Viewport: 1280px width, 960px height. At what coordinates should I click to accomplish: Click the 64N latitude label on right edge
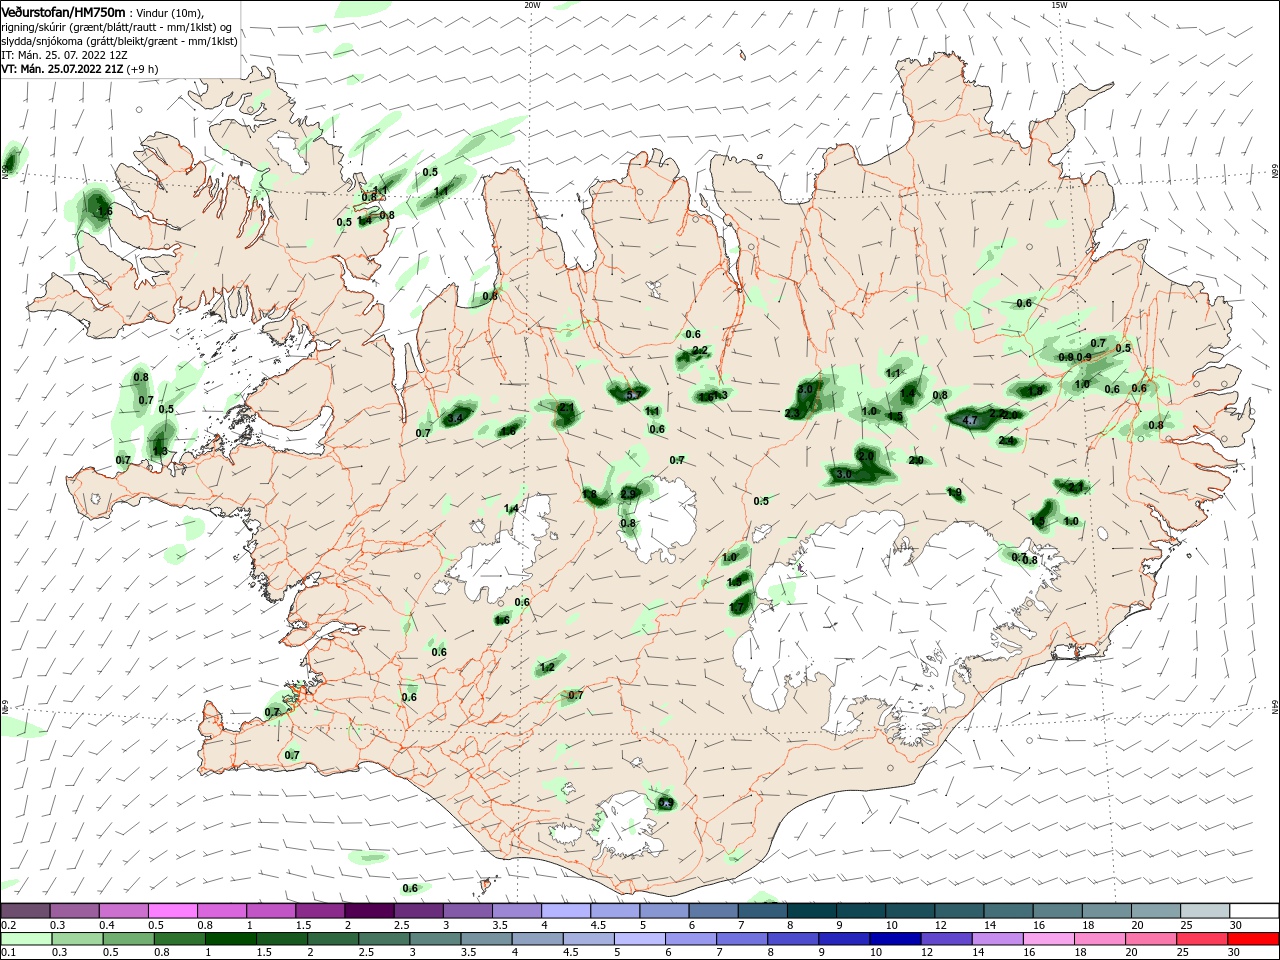click(x=1274, y=707)
